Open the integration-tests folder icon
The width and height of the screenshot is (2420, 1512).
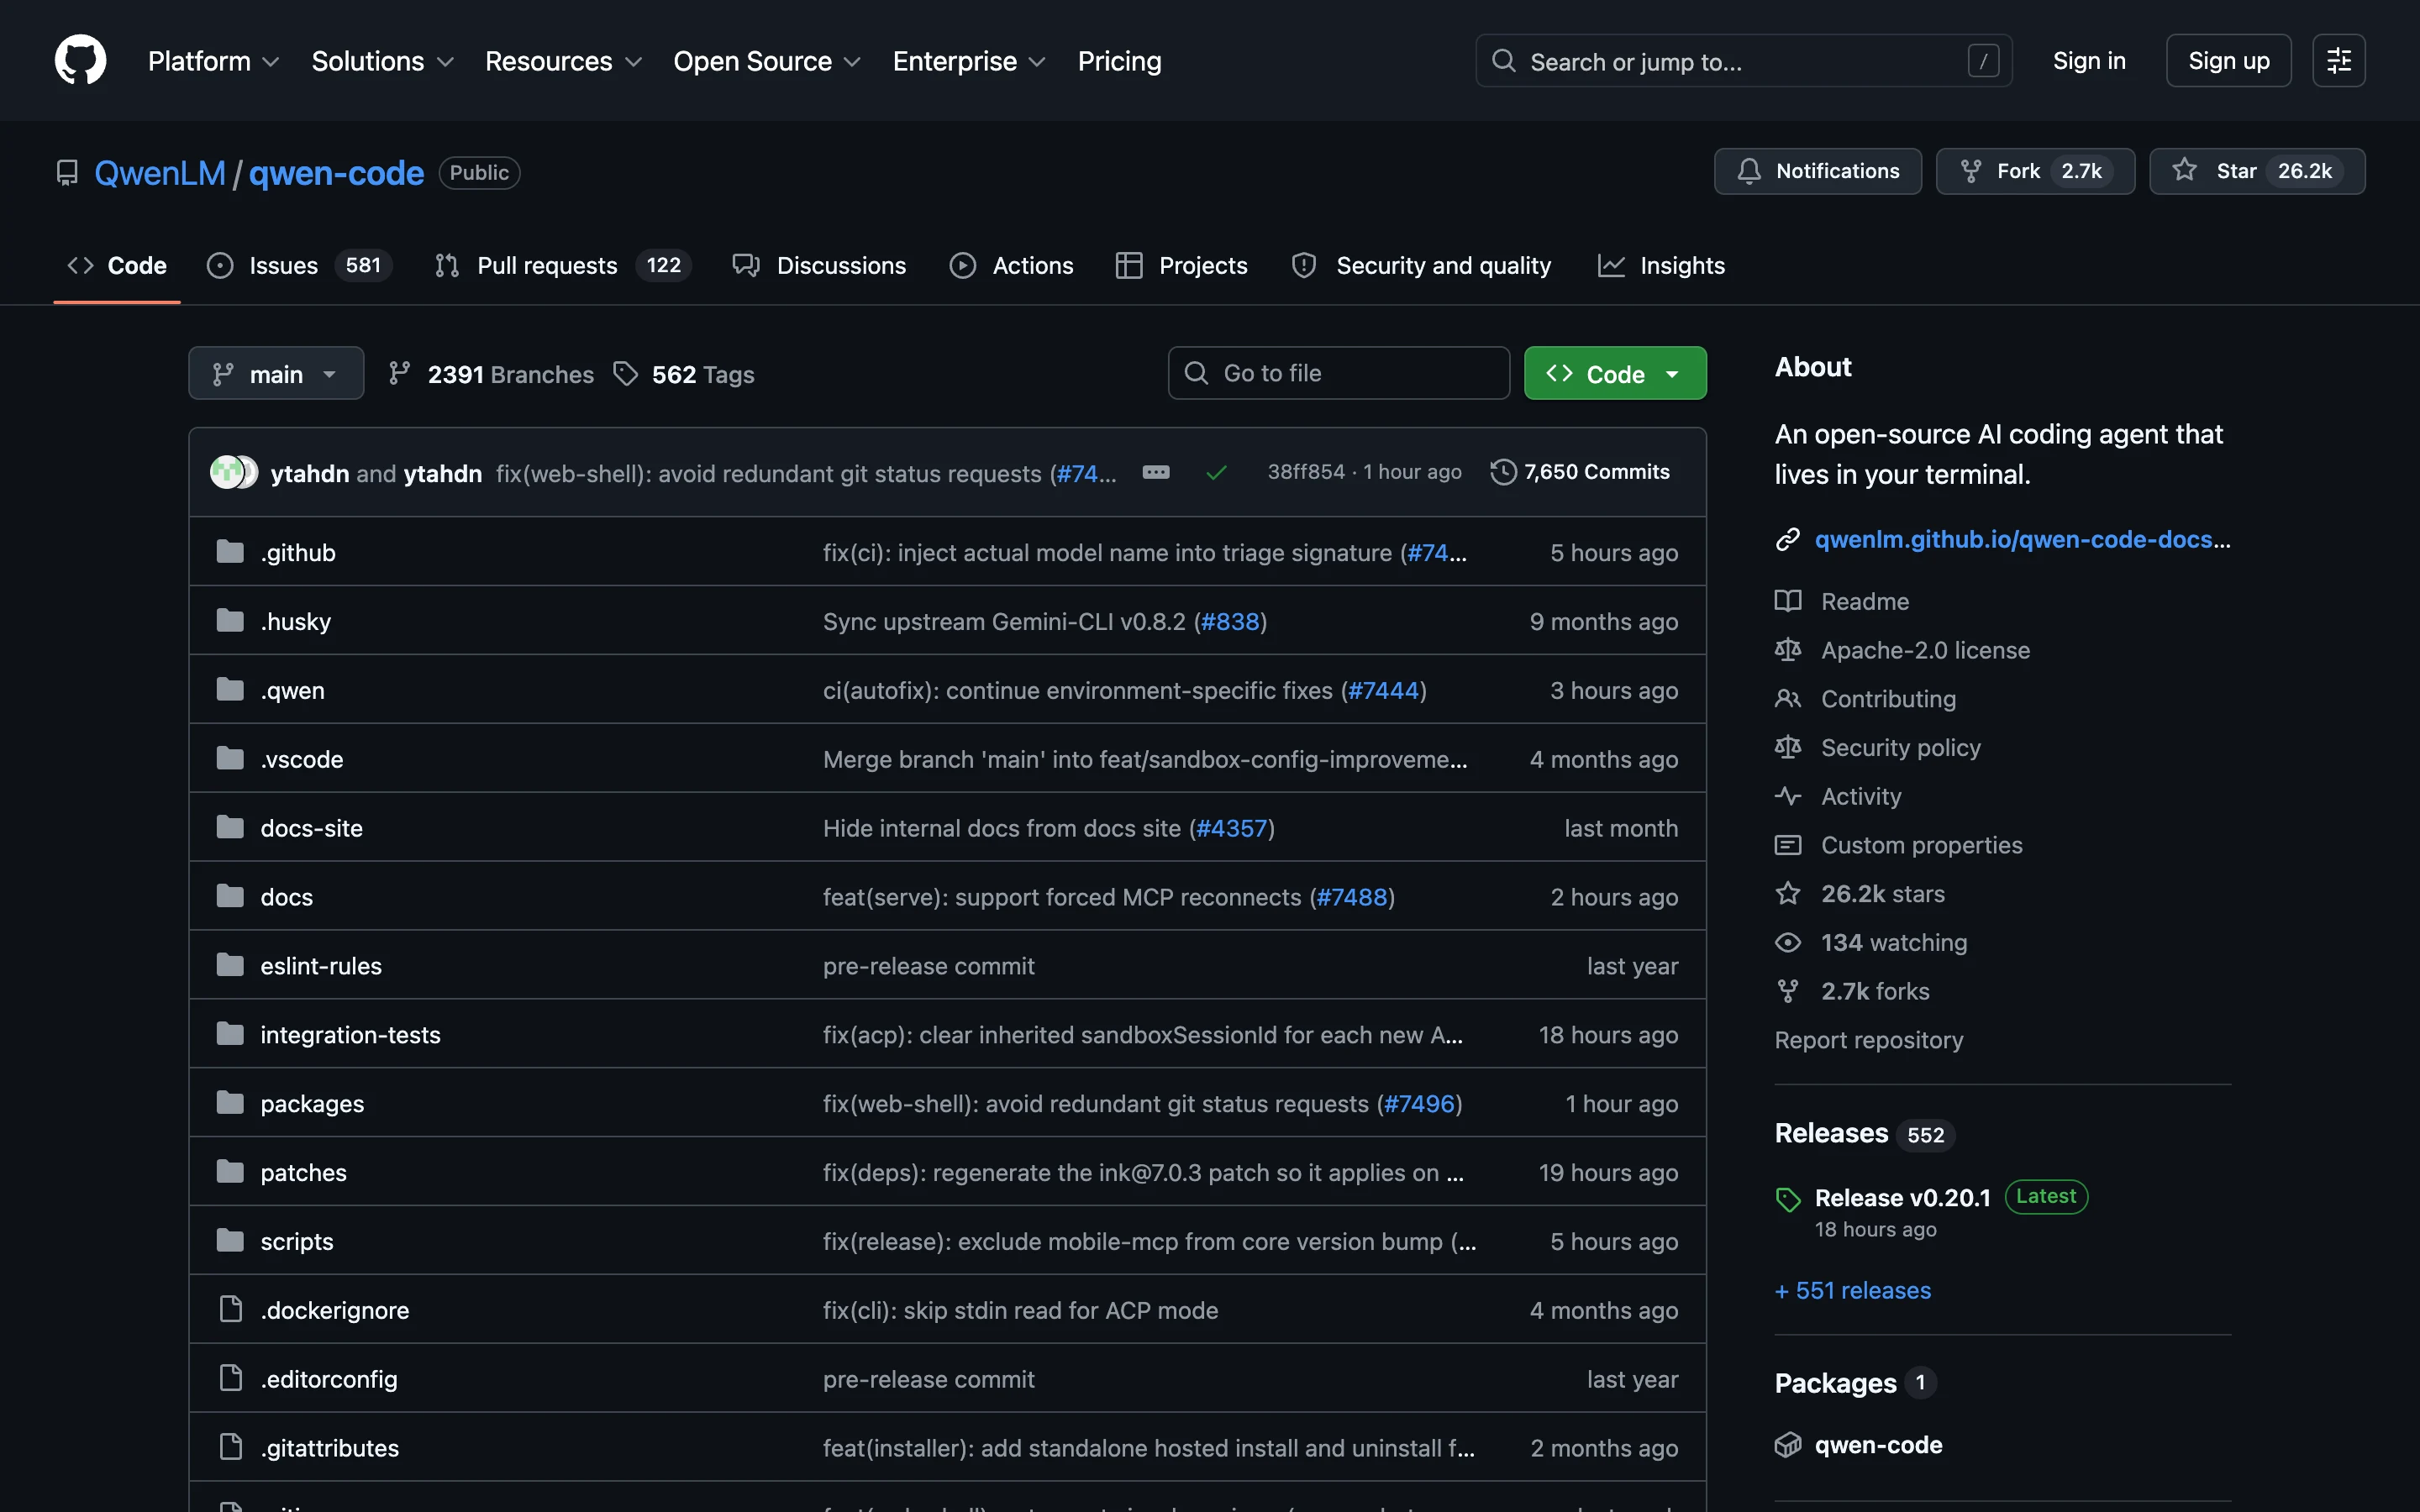click(230, 1034)
